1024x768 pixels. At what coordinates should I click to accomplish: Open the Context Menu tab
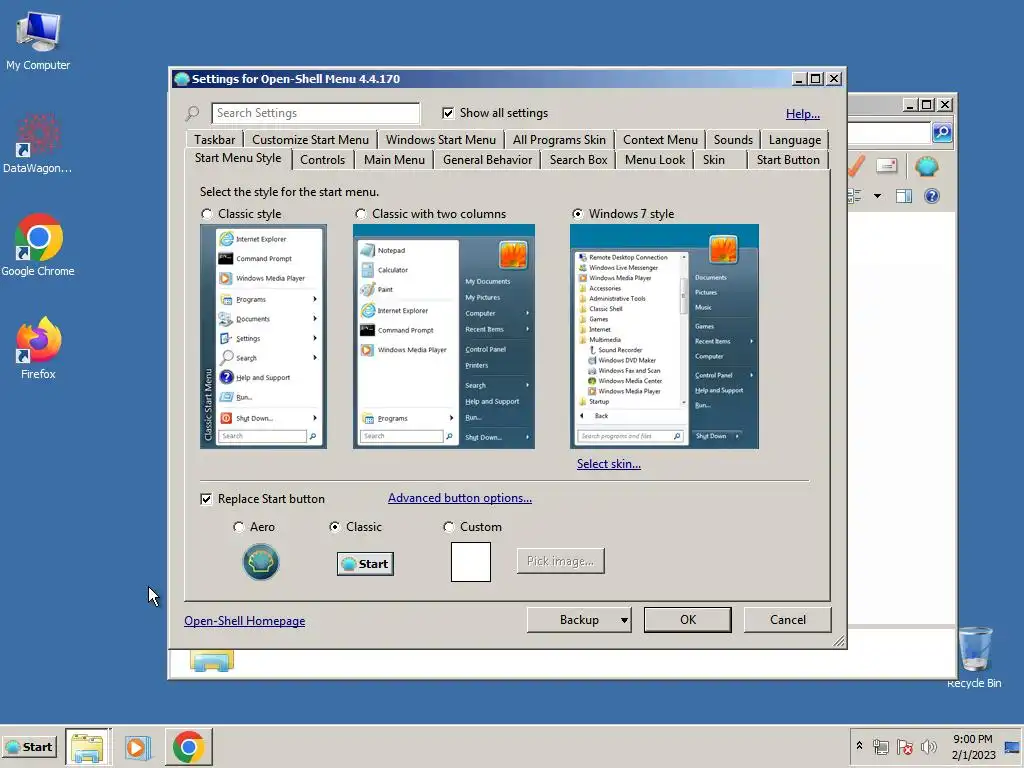point(660,140)
